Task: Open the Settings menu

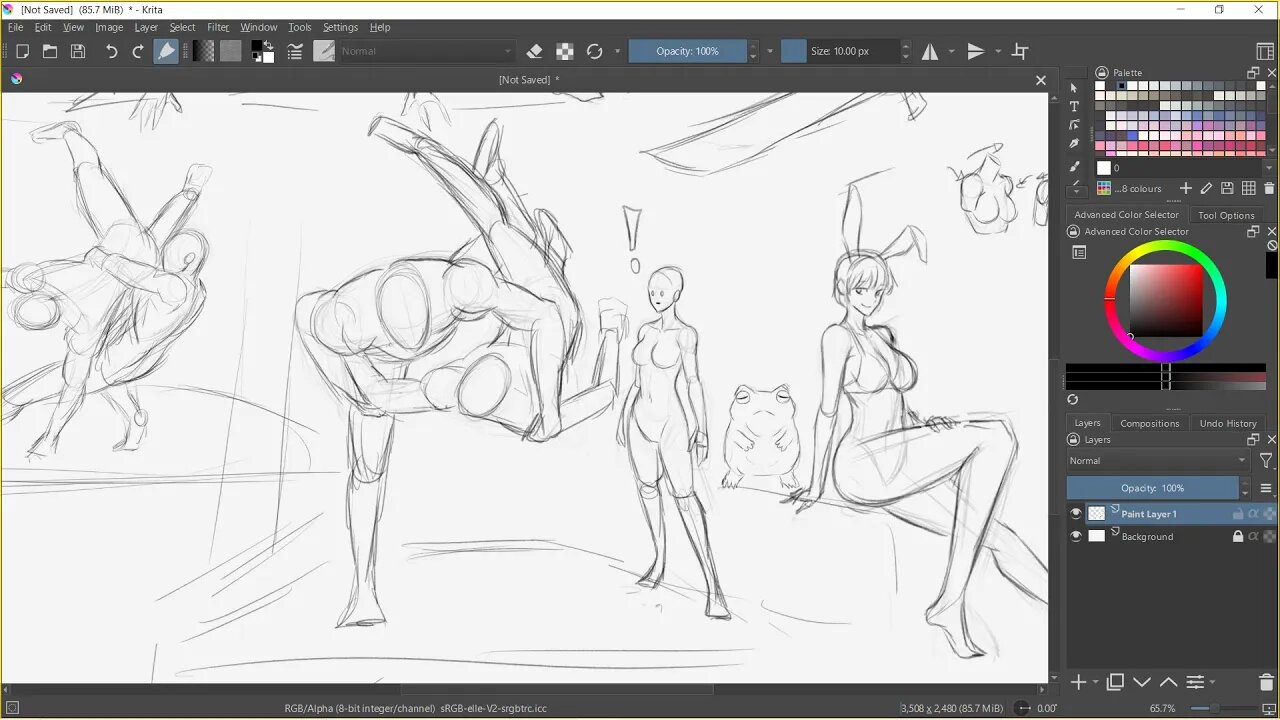Action: [x=340, y=27]
